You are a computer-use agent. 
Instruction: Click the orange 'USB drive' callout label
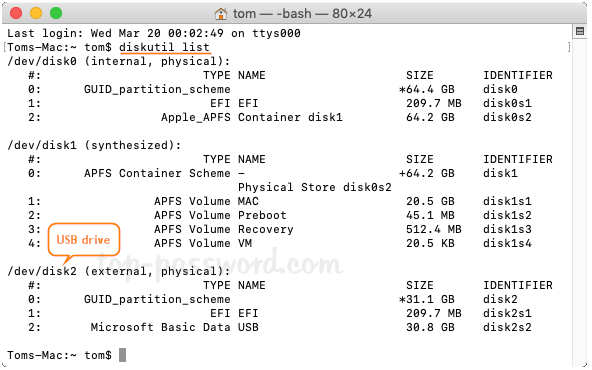tap(83, 239)
